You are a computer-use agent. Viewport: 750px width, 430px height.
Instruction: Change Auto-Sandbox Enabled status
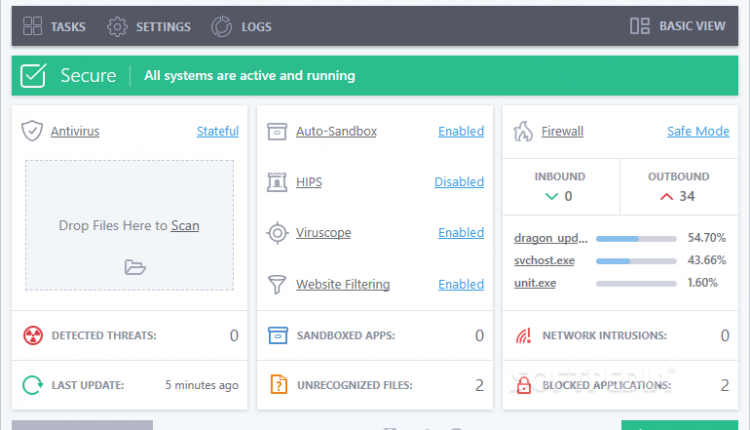(x=461, y=131)
